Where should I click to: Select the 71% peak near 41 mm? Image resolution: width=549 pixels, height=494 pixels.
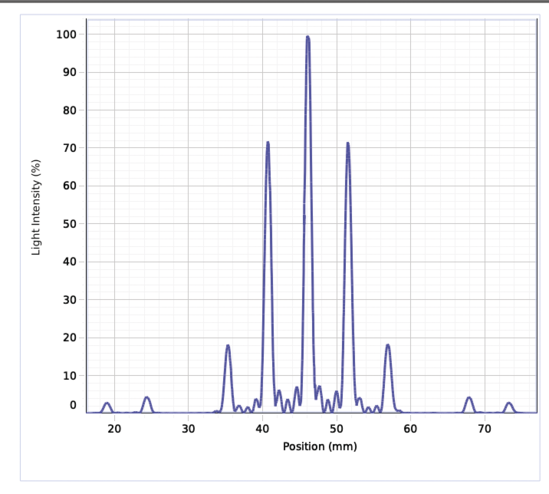point(268,144)
